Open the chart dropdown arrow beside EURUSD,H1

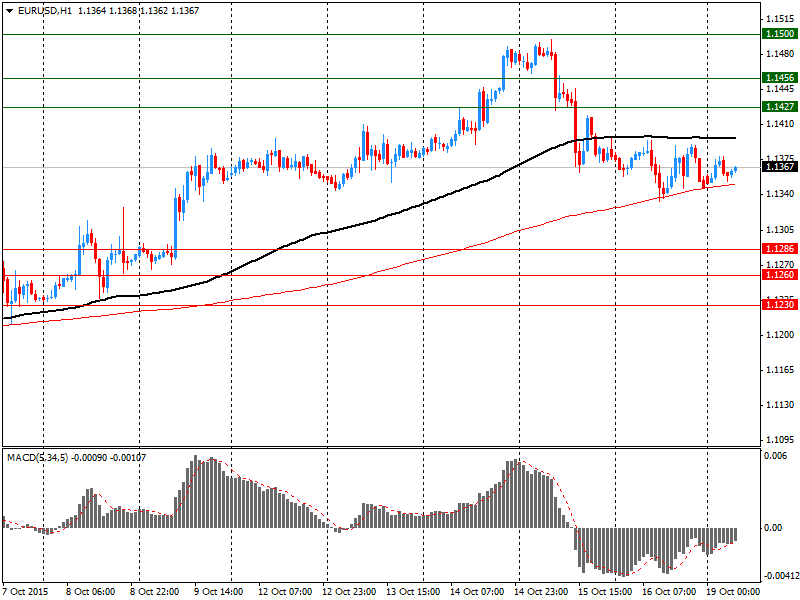coord(10,11)
